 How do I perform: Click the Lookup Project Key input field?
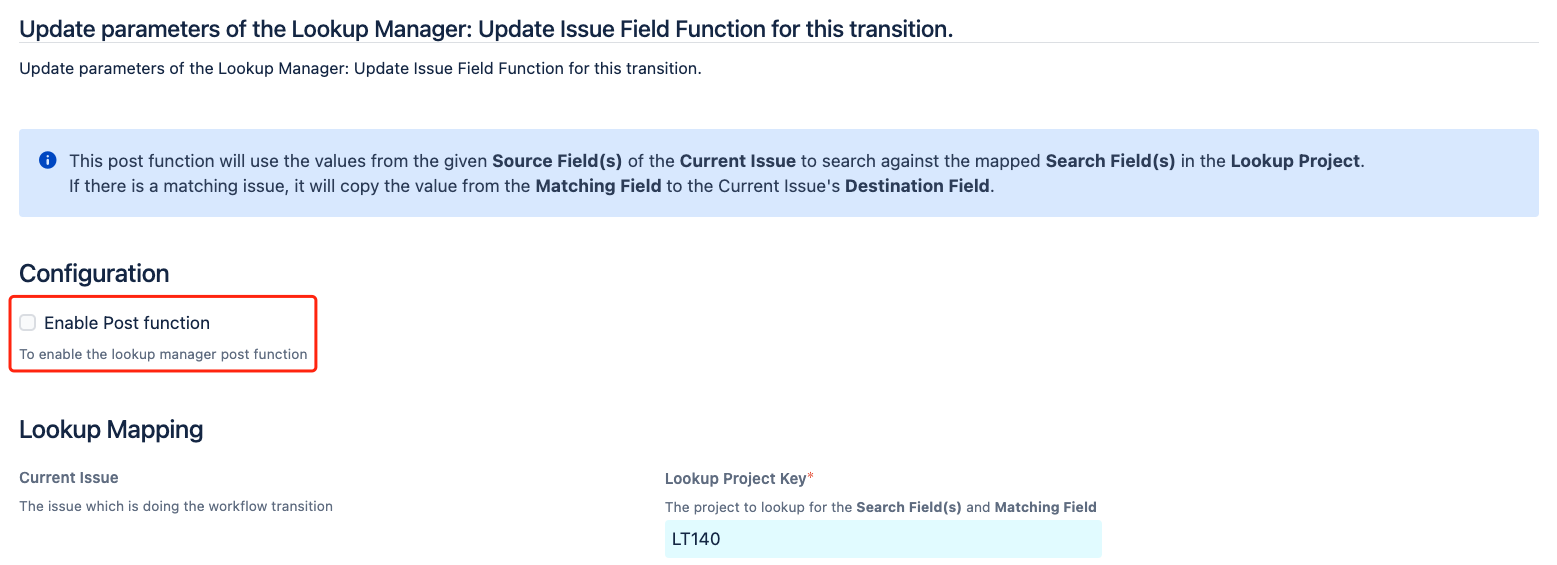click(x=882, y=539)
